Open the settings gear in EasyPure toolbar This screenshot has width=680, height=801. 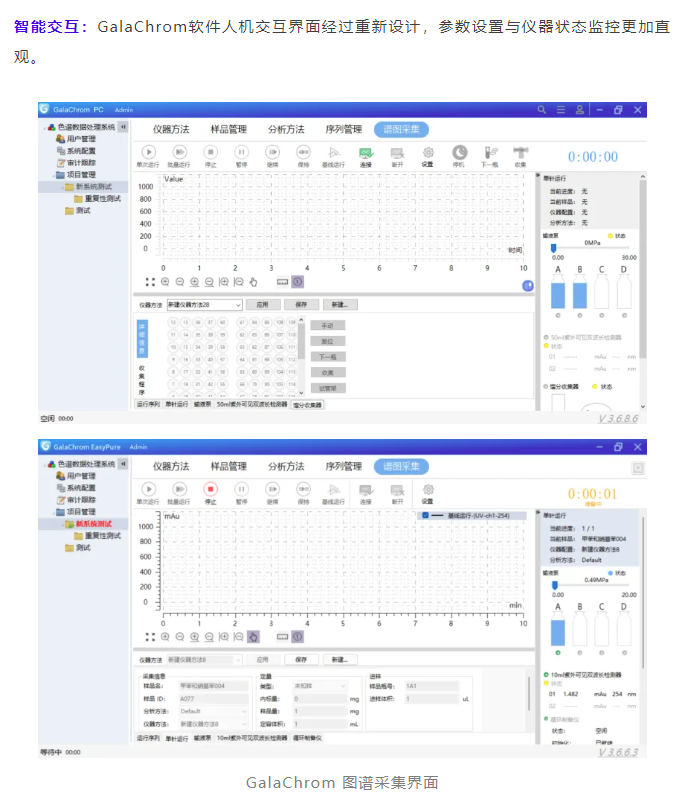(428, 489)
